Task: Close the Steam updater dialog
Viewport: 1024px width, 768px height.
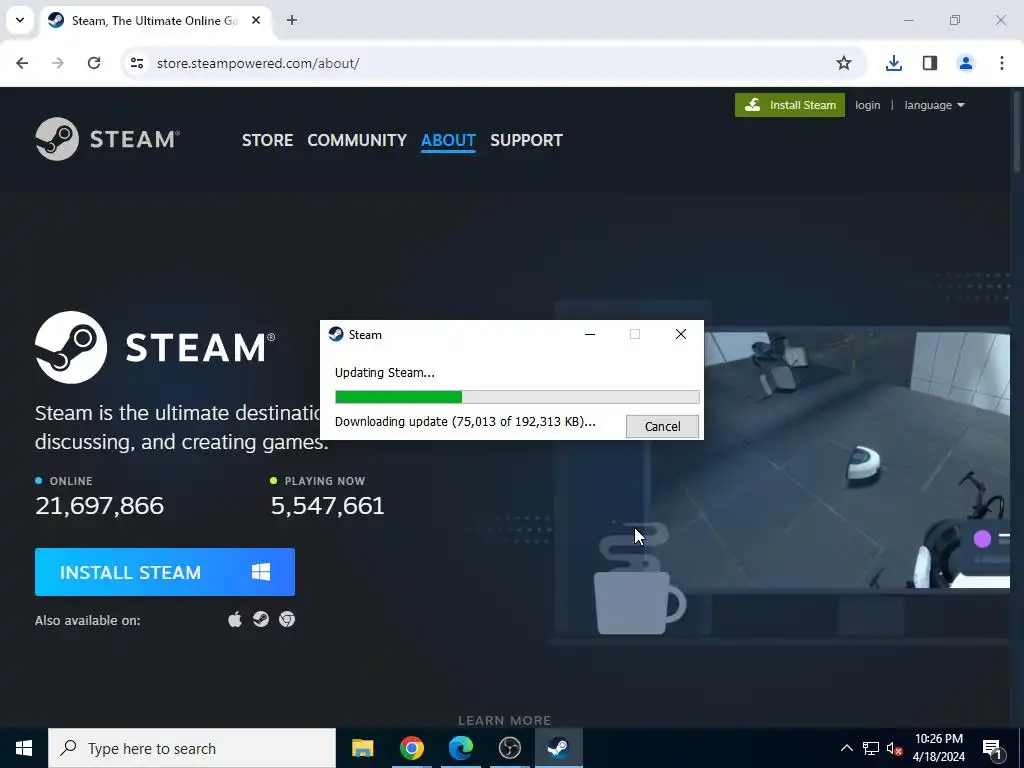Action: [x=680, y=334]
